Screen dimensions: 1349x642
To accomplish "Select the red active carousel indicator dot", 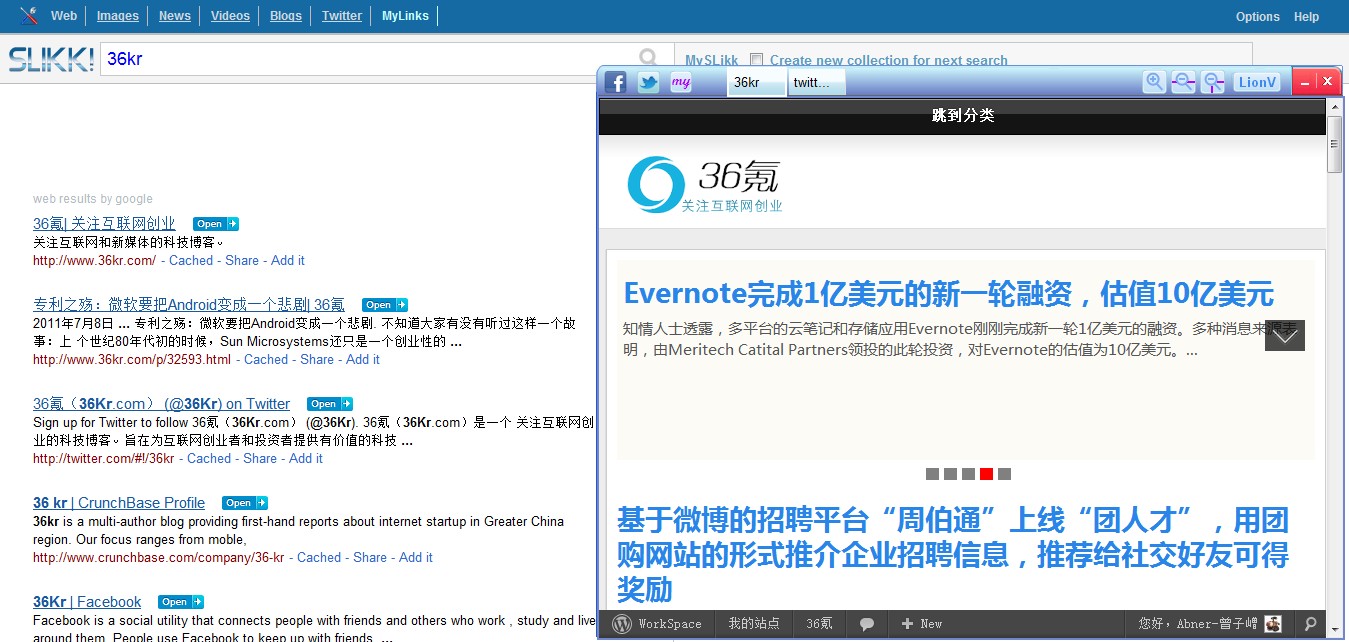I will [x=986, y=474].
